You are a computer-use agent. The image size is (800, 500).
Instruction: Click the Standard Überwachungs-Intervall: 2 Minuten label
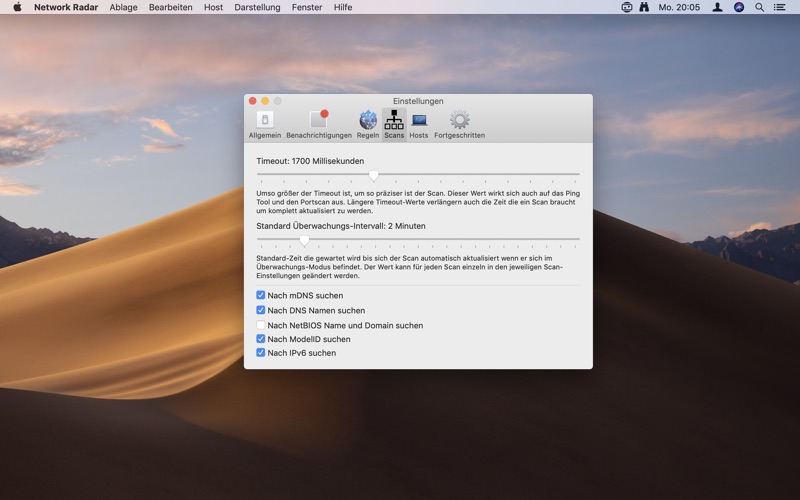341,226
